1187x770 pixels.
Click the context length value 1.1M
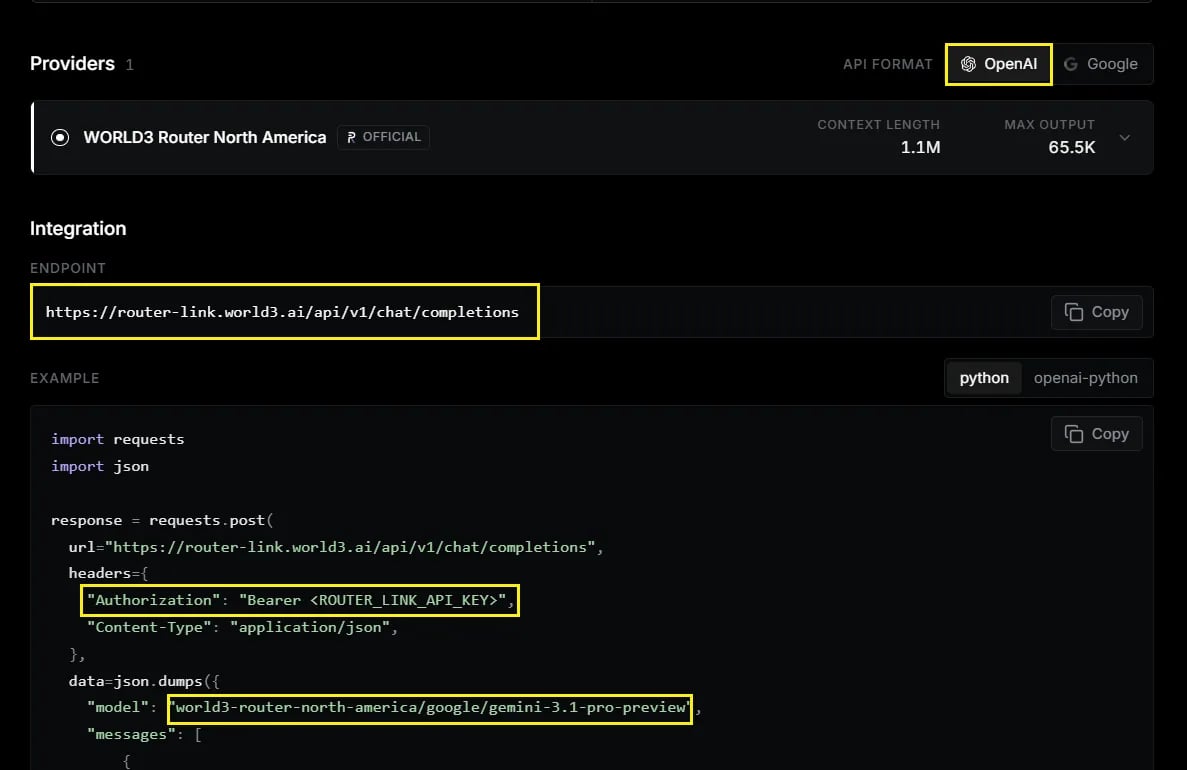(x=921, y=148)
